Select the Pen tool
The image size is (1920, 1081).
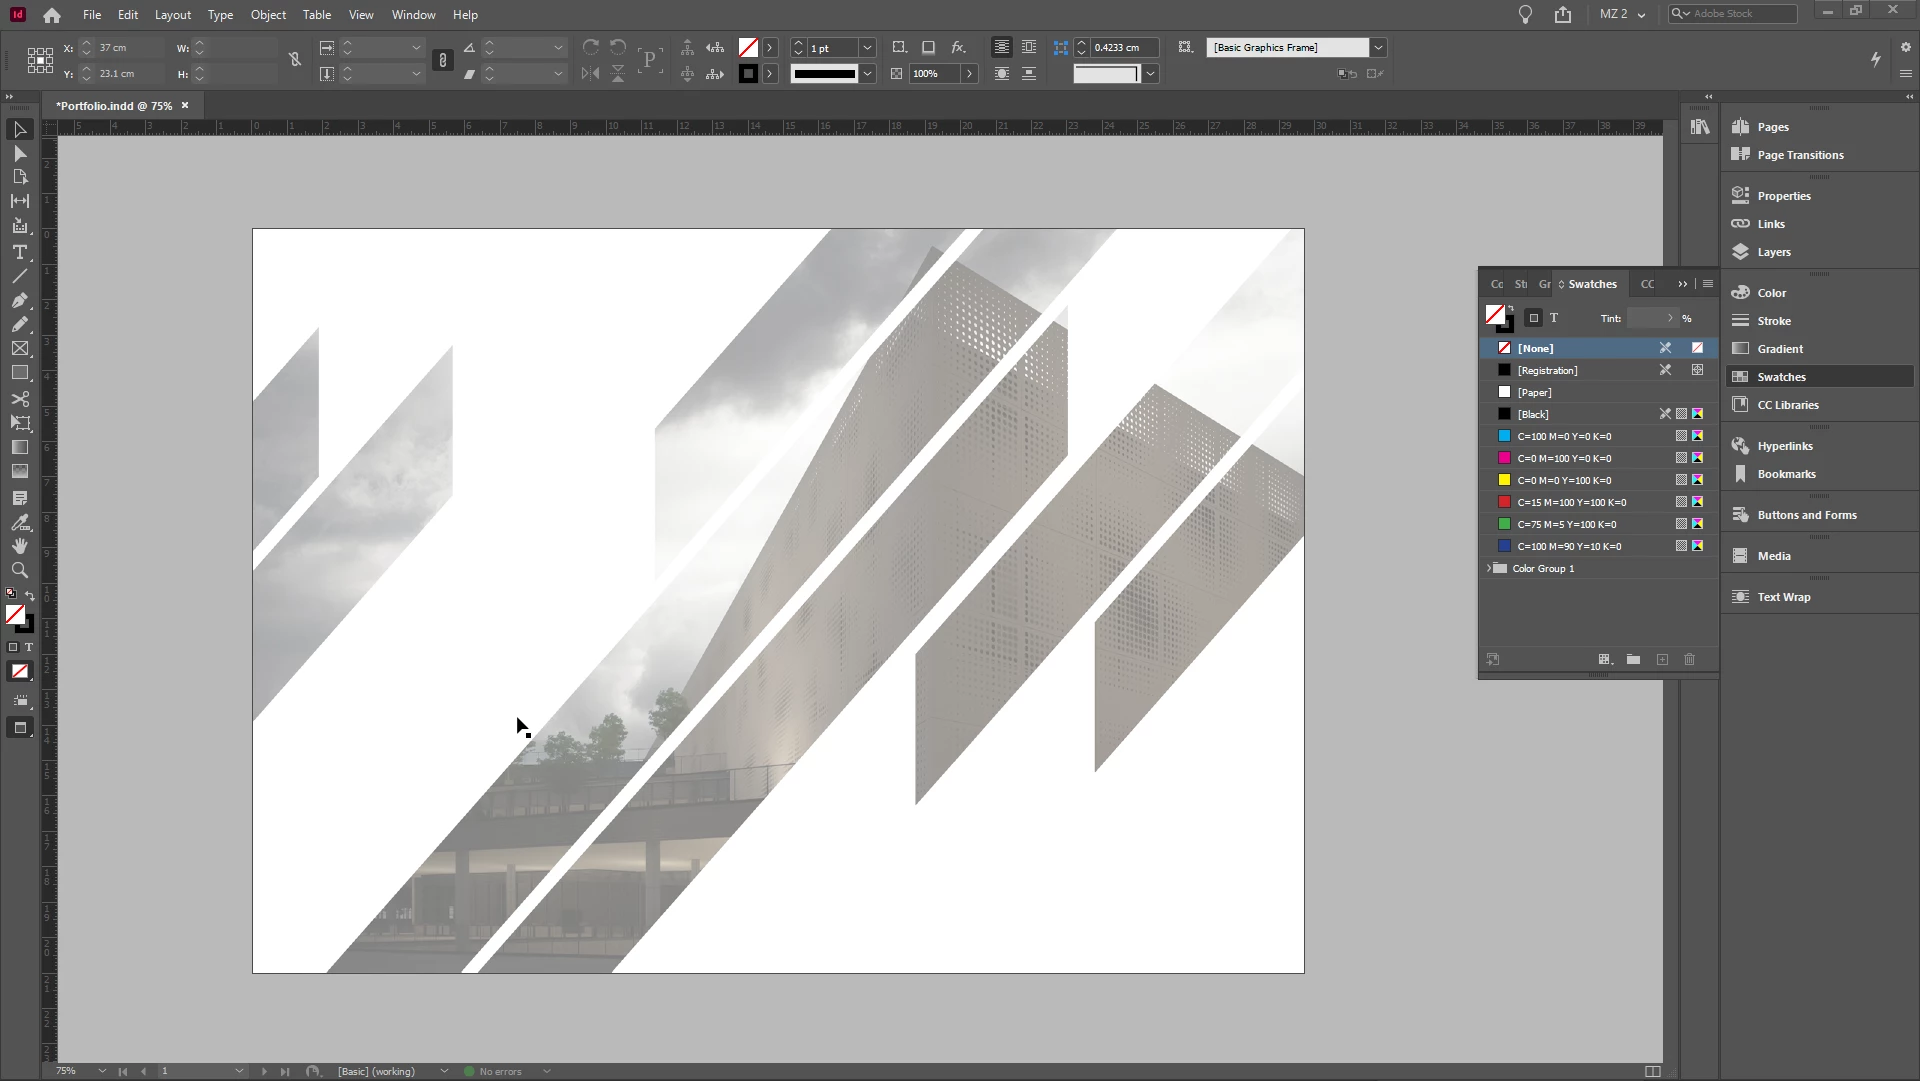tap(19, 300)
